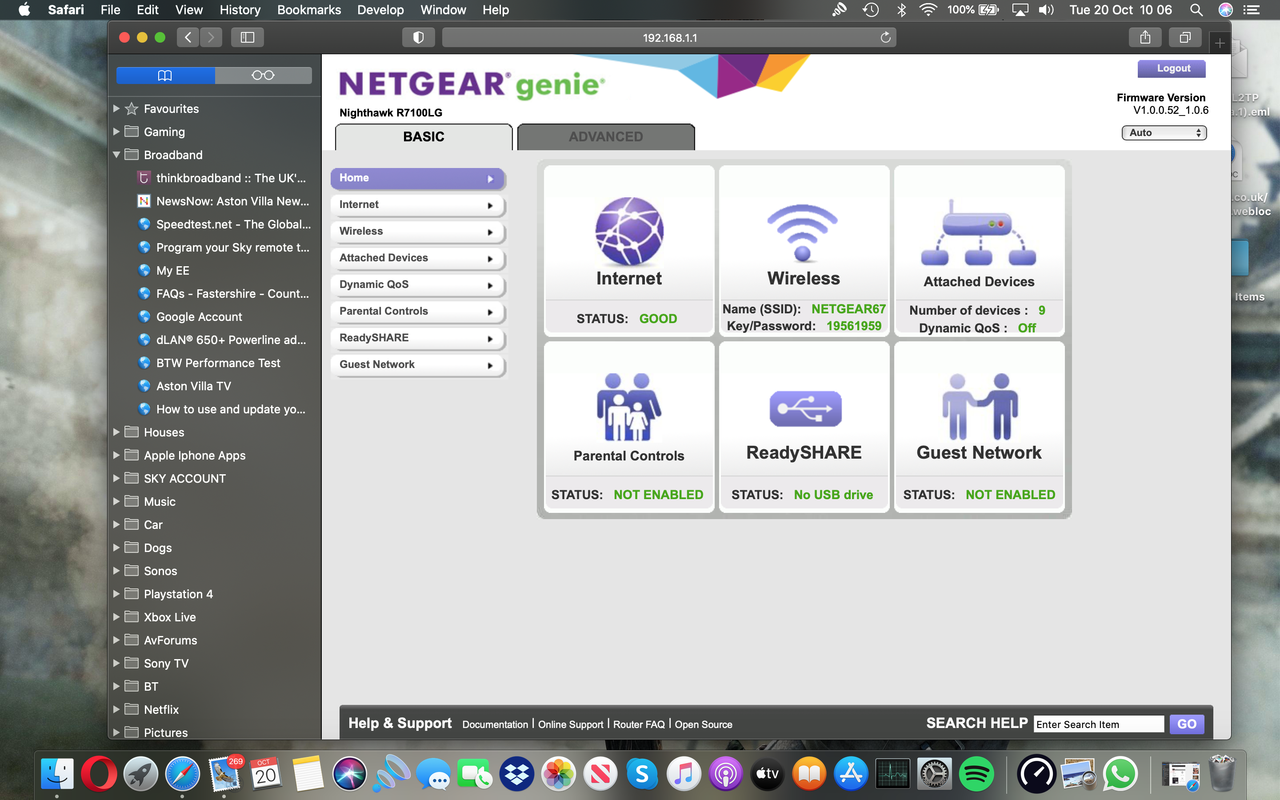Expand the Sonos bookmarks folder
1280x800 pixels.
point(117,571)
